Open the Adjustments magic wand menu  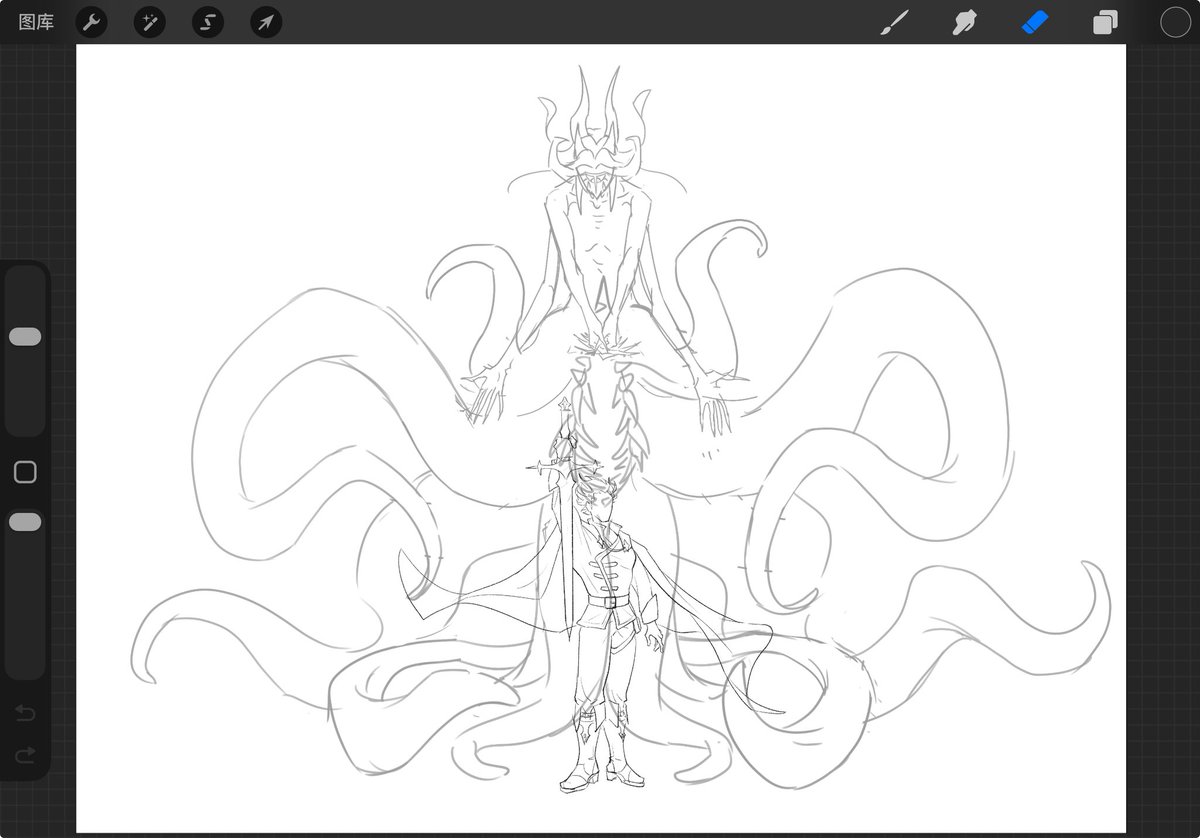point(149,22)
